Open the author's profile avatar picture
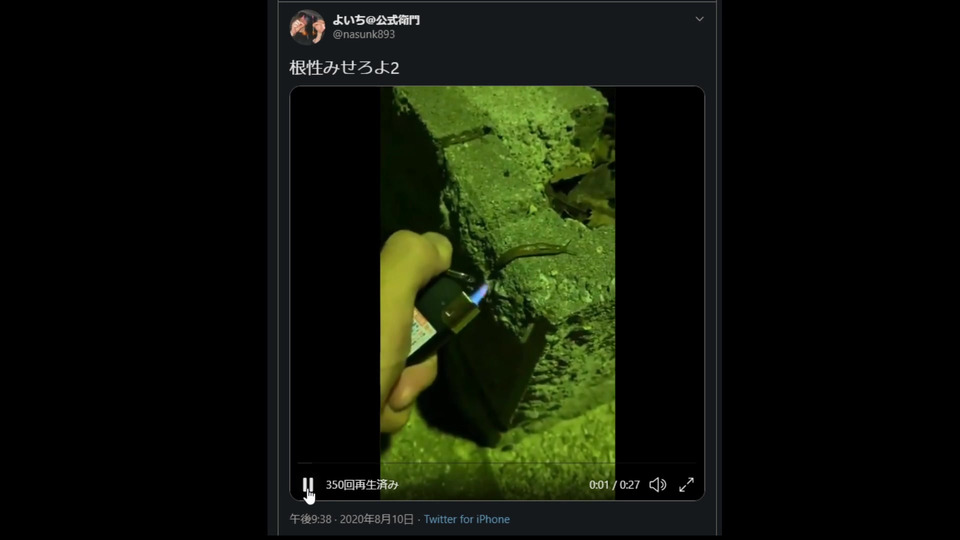 [307, 28]
